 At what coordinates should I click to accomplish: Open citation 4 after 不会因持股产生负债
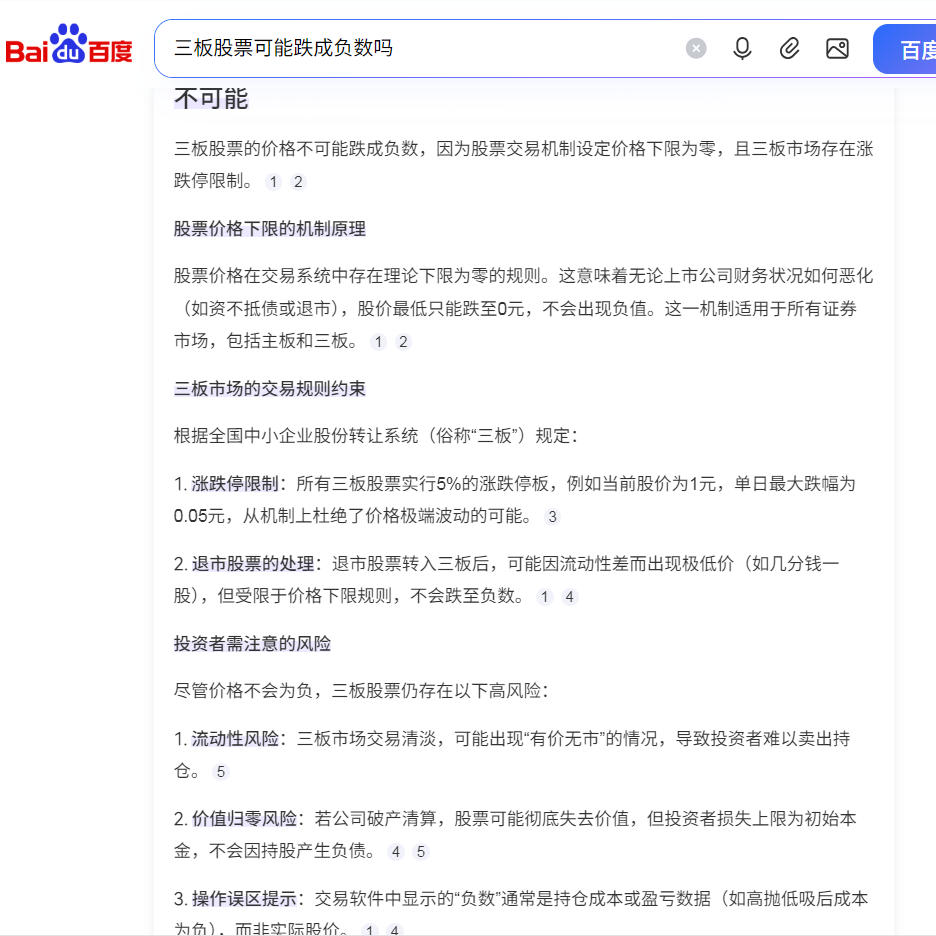click(395, 852)
